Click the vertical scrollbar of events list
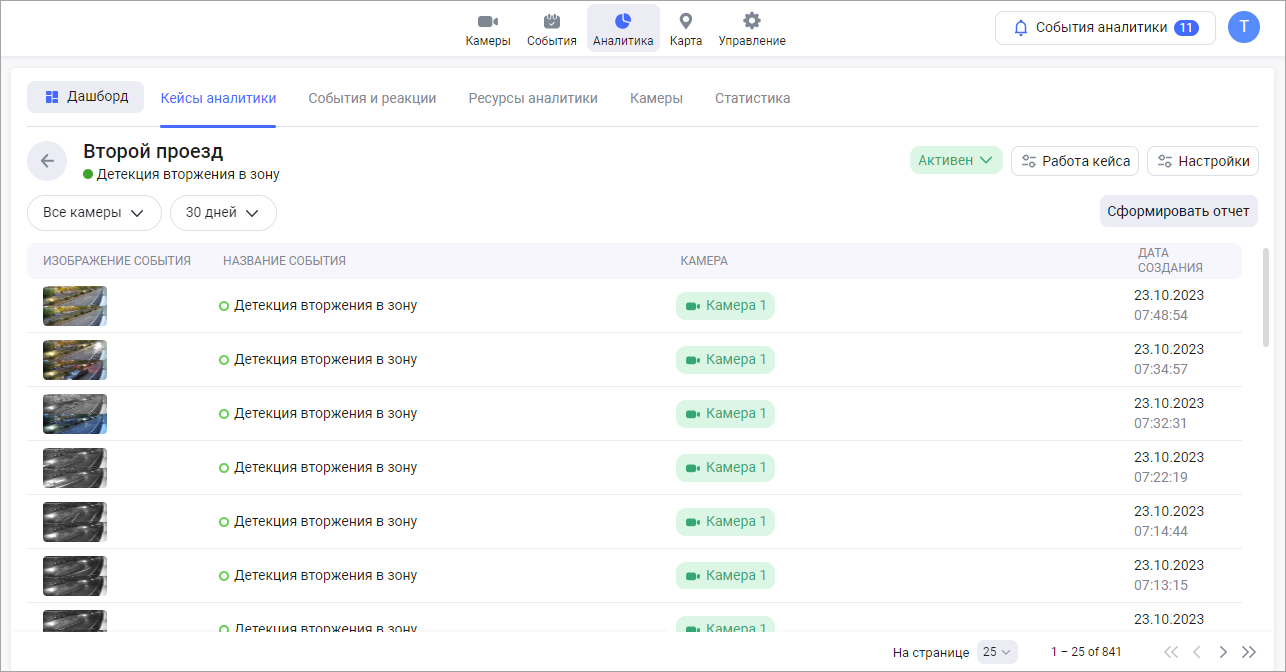The width and height of the screenshot is (1286, 672). 1266,300
